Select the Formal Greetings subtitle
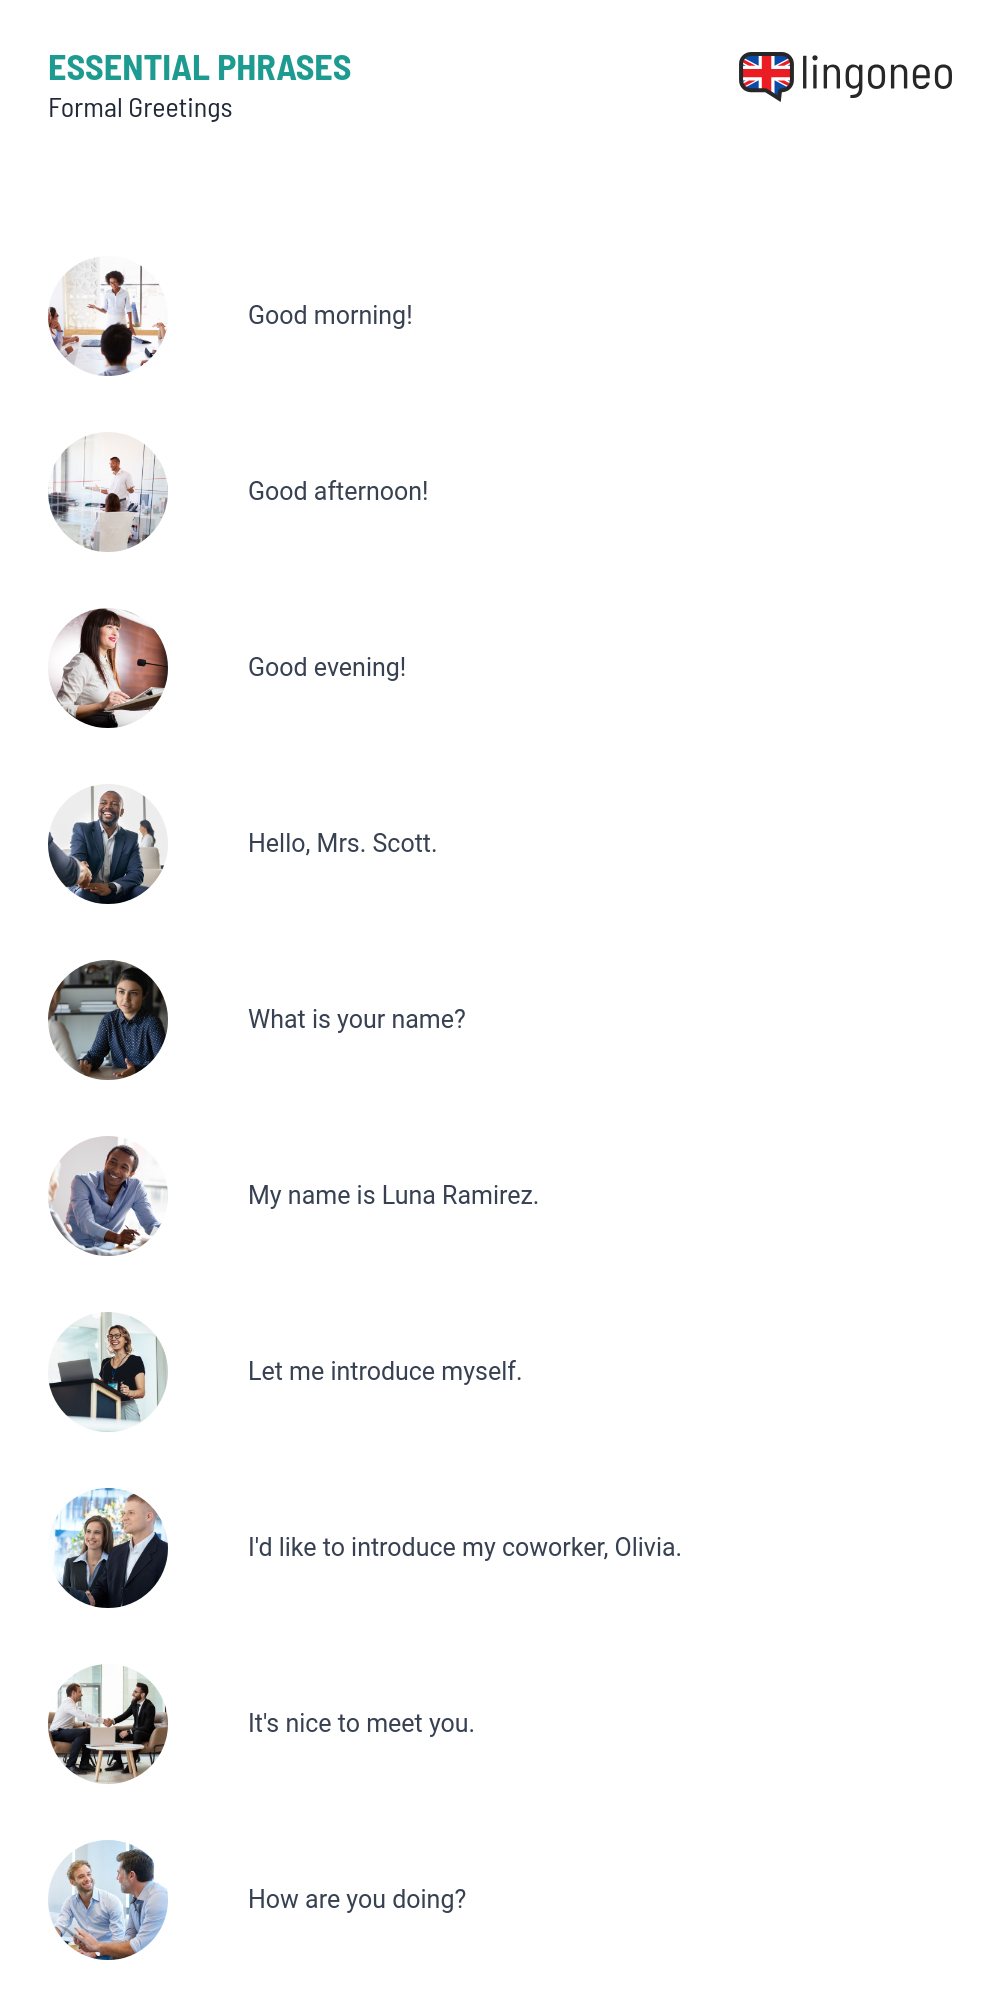Screen dimensions: 1000x2015 coord(140,108)
